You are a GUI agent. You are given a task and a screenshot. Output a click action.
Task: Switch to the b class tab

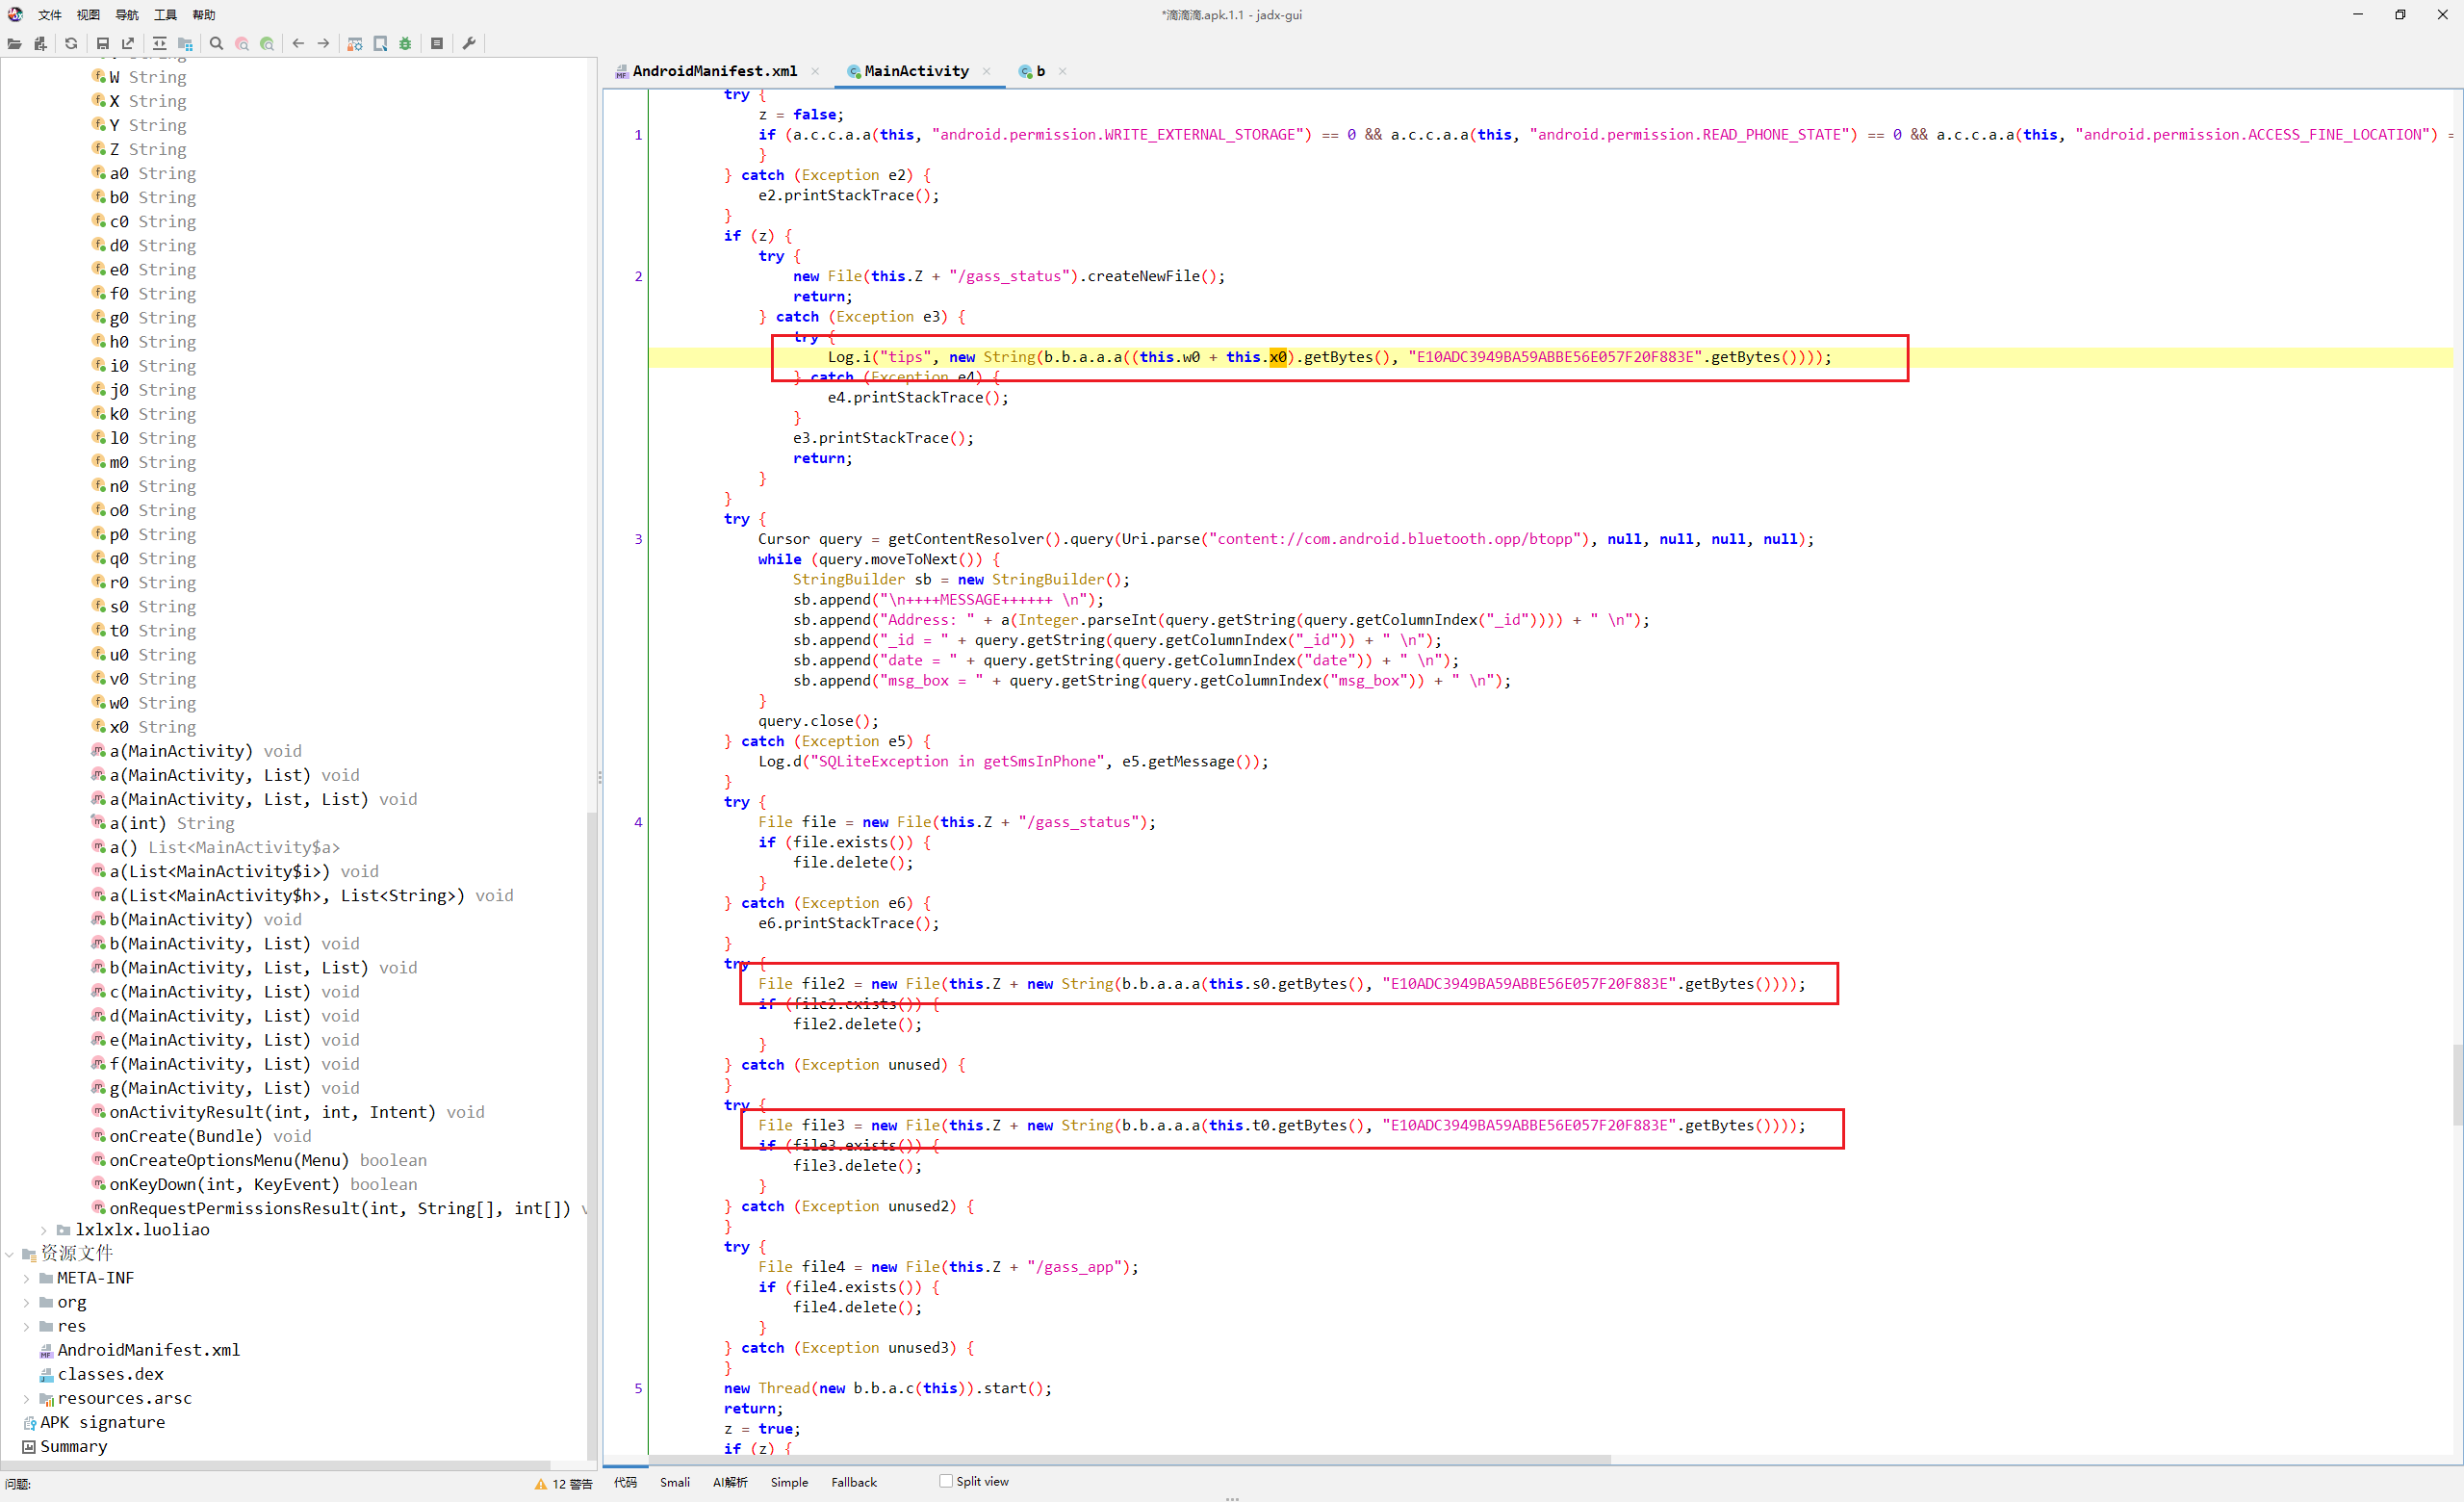1040,71
